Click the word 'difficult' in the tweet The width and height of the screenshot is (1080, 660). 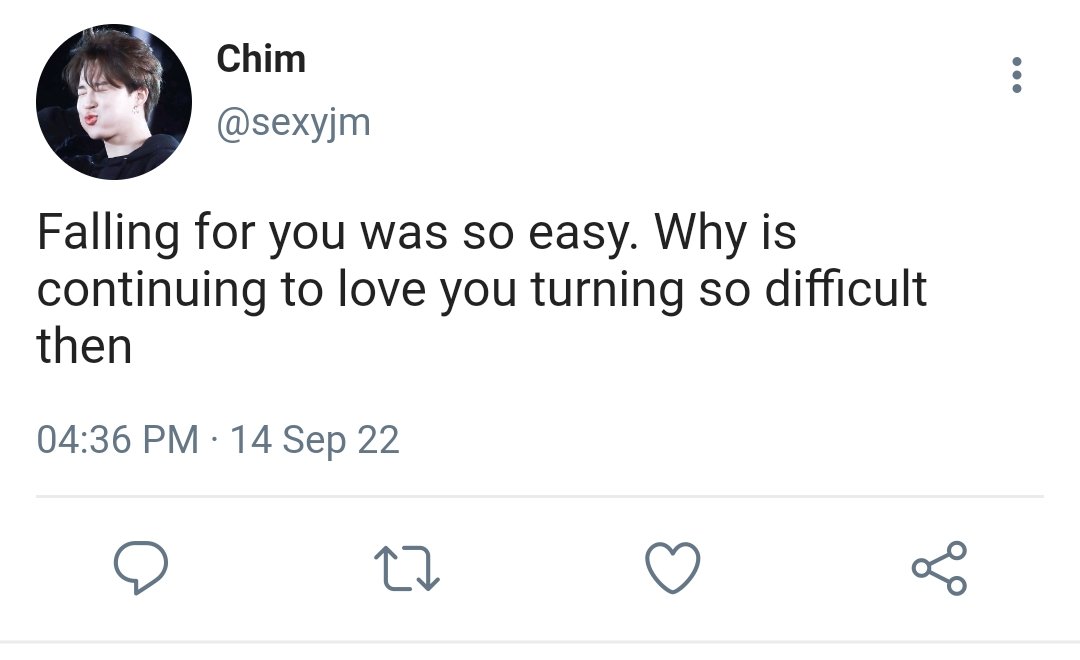(846, 288)
